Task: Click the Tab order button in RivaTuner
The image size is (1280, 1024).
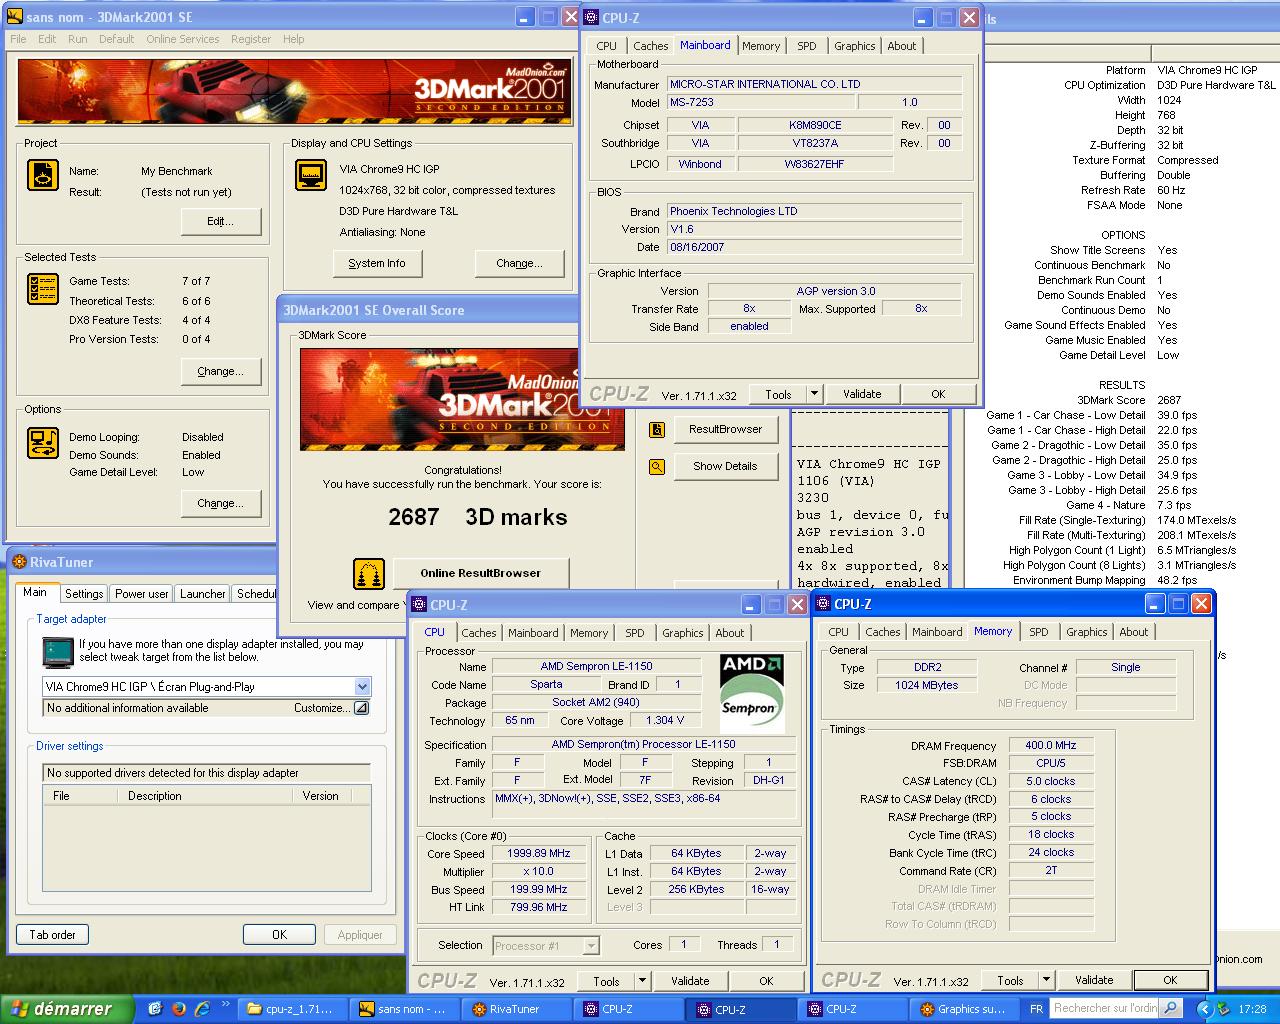Action: (x=52, y=935)
